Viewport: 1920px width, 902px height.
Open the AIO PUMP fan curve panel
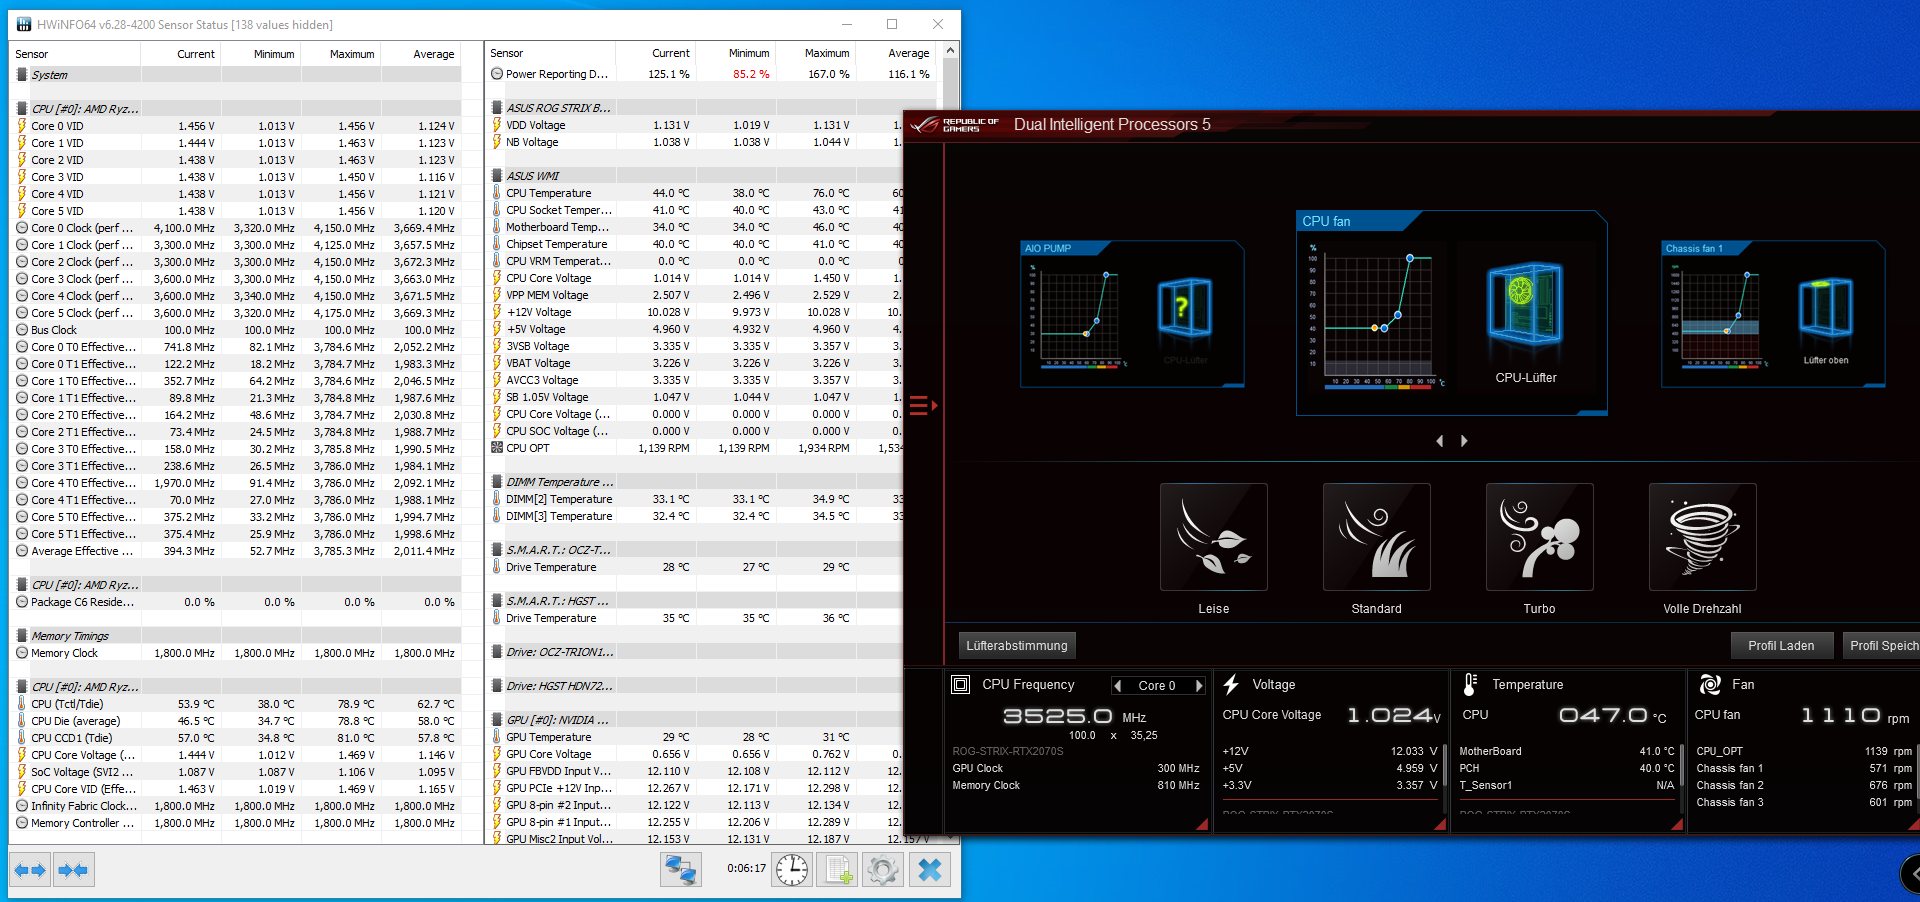coord(1132,314)
